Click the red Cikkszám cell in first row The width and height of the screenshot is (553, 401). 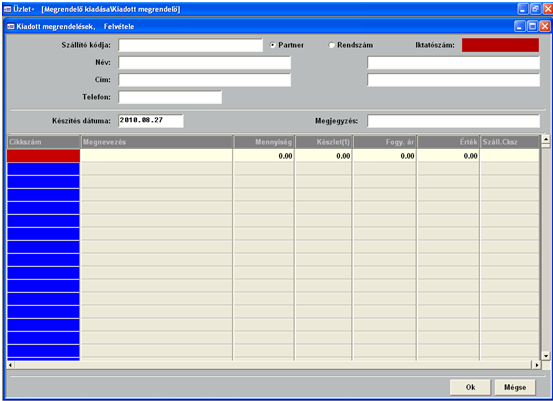tap(44, 156)
